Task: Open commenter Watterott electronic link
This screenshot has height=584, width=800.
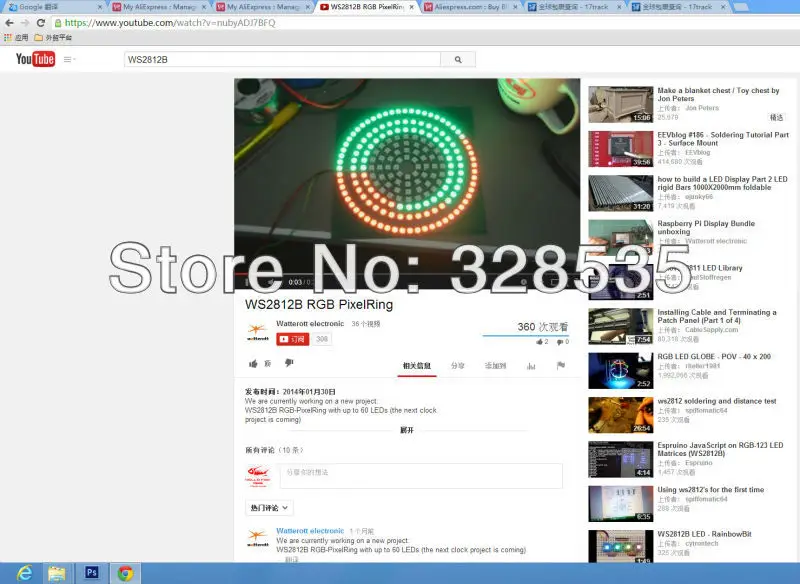Action: (310, 531)
